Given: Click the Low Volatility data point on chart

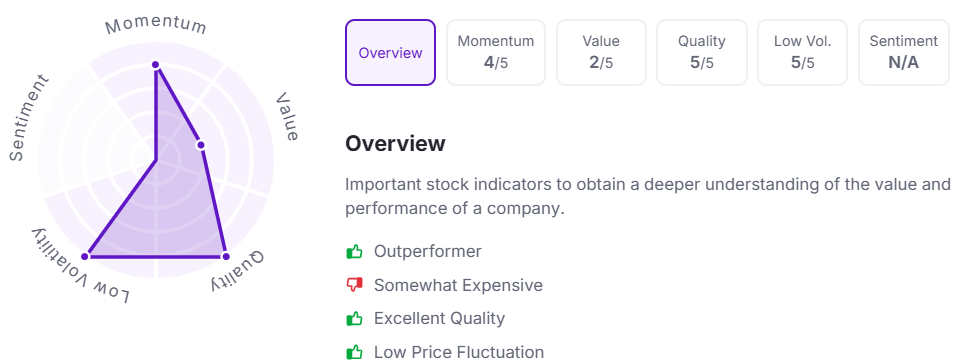Looking at the screenshot, I should [x=87, y=256].
